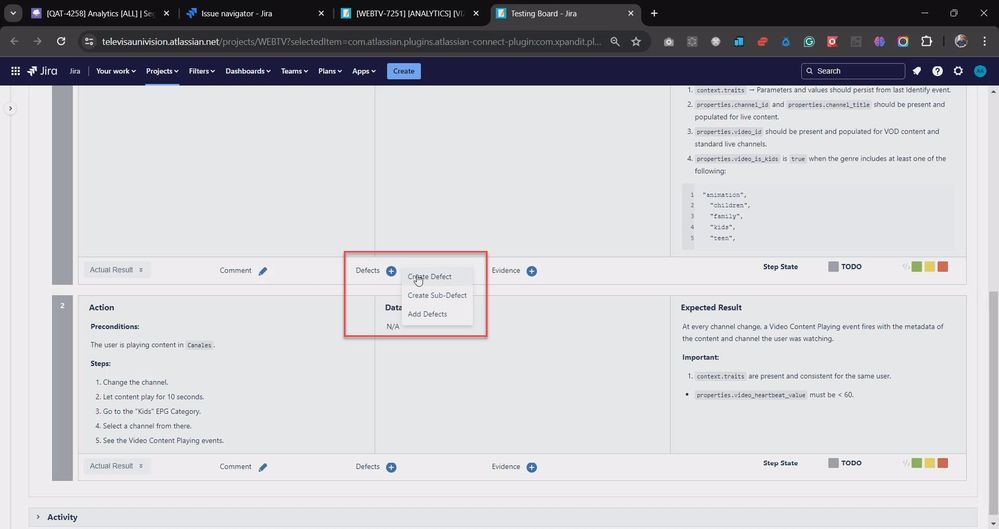
Task: Close the Issue navigator tab
Action: 320,13
